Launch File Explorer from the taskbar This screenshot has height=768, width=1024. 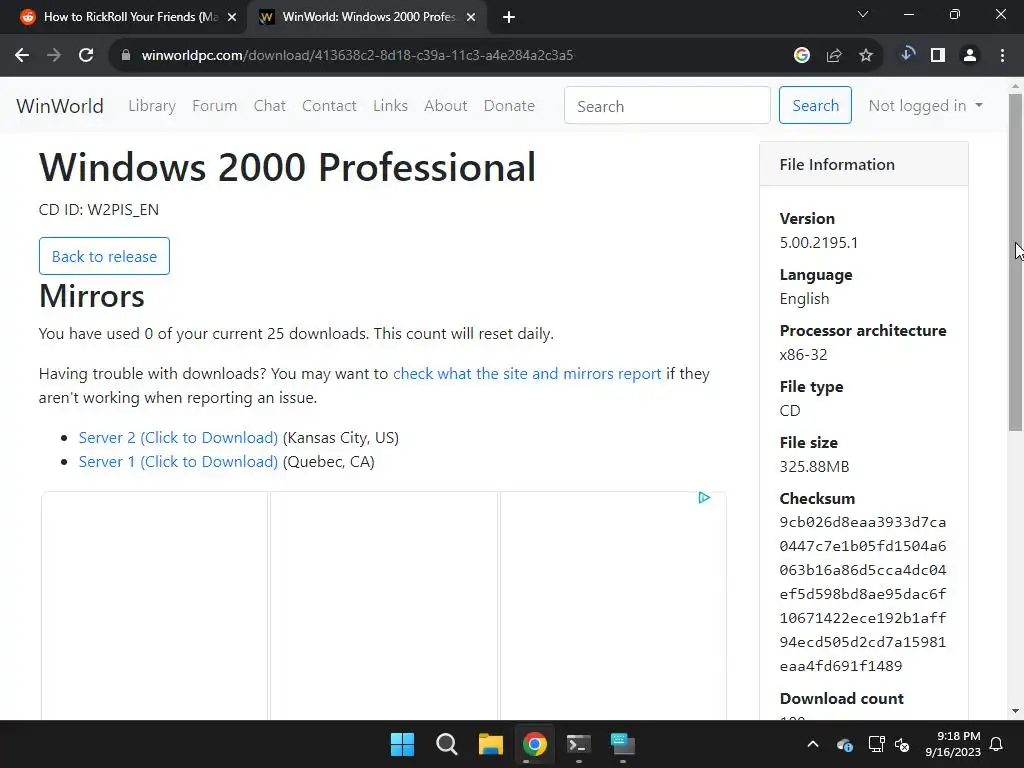coord(490,744)
